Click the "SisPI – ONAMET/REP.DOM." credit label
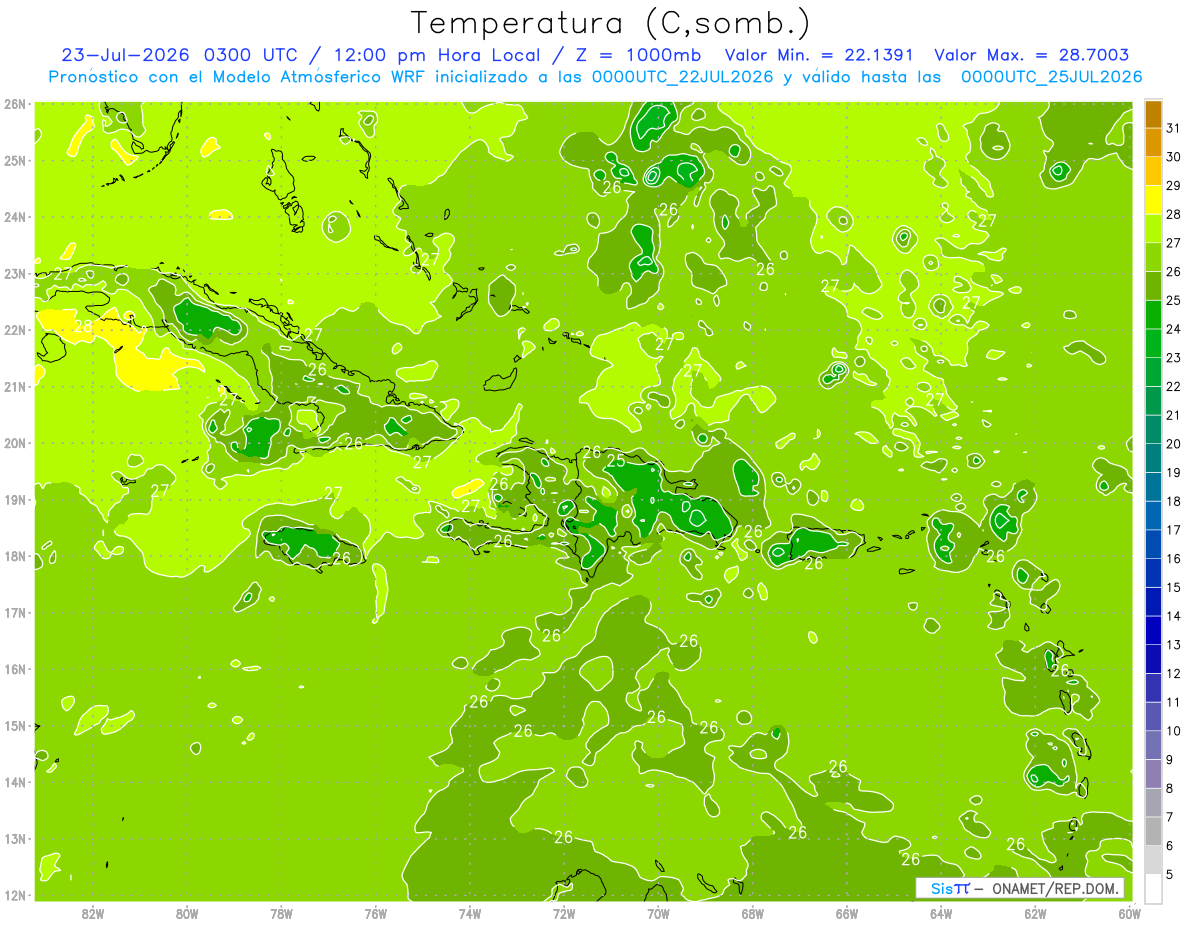The width and height of the screenshot is (1200, 927). tap(1020, 888)
